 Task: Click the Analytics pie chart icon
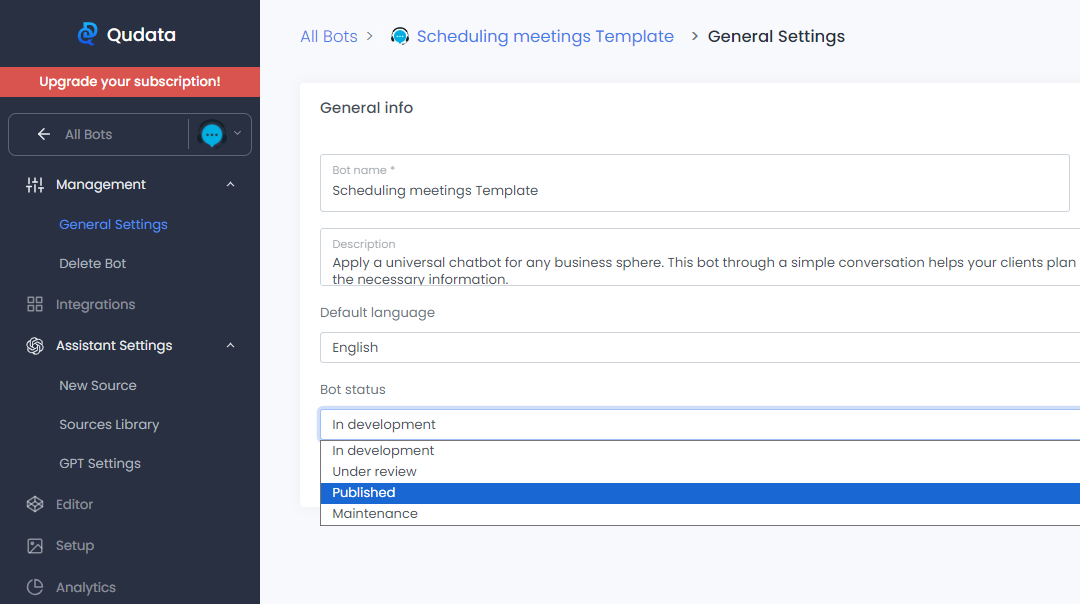click(35, 587)
